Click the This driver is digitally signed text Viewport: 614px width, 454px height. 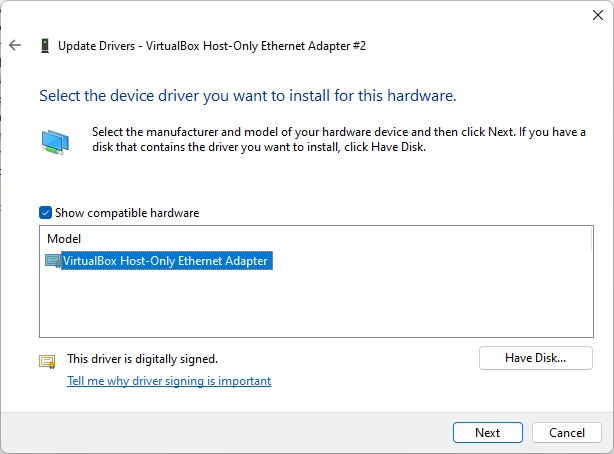(143, 359)
